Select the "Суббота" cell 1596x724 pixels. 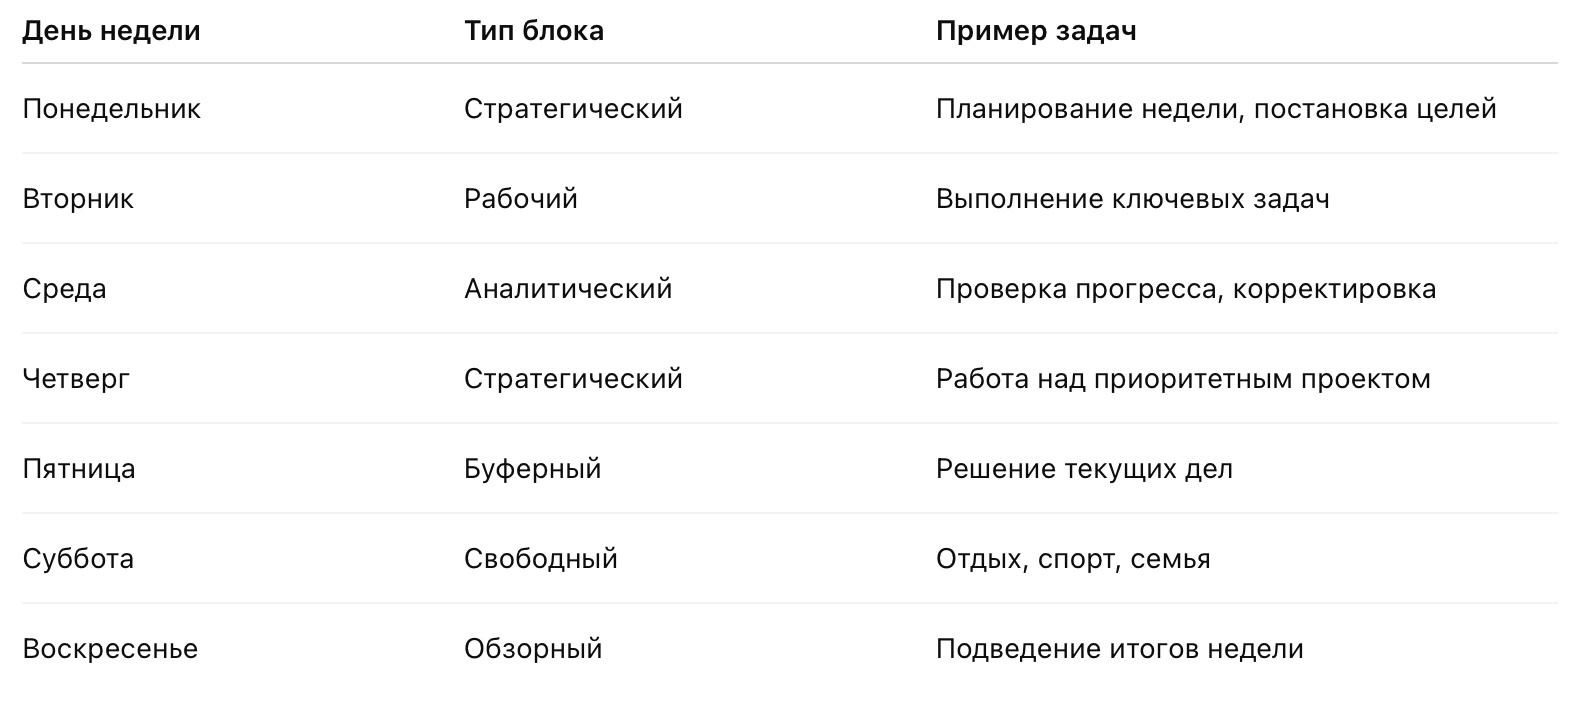click(78, 559)
